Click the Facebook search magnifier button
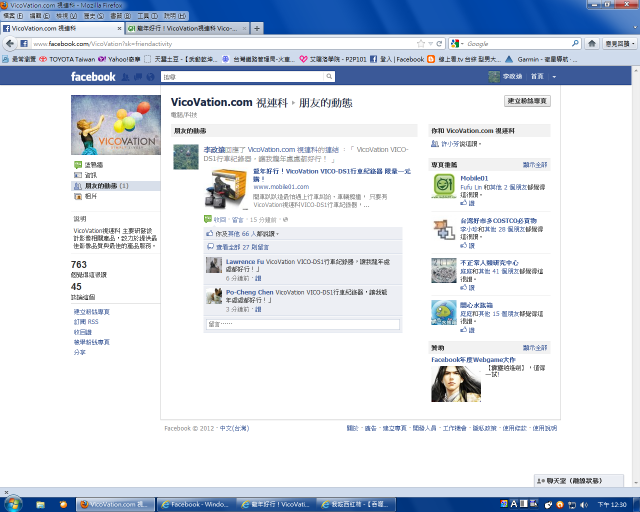640x512 pixels. (329, 76)
